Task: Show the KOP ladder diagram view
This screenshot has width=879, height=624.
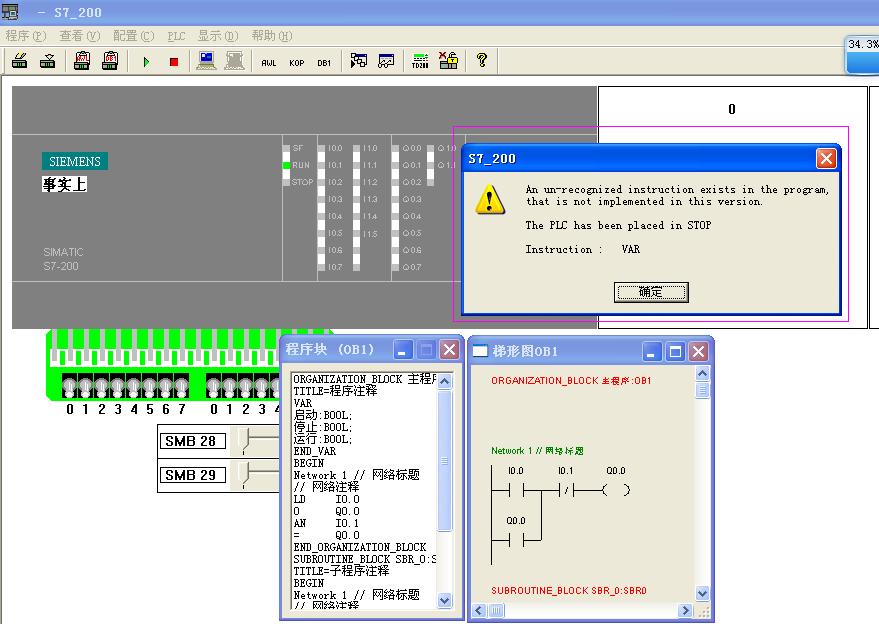Action: (296, 62)
